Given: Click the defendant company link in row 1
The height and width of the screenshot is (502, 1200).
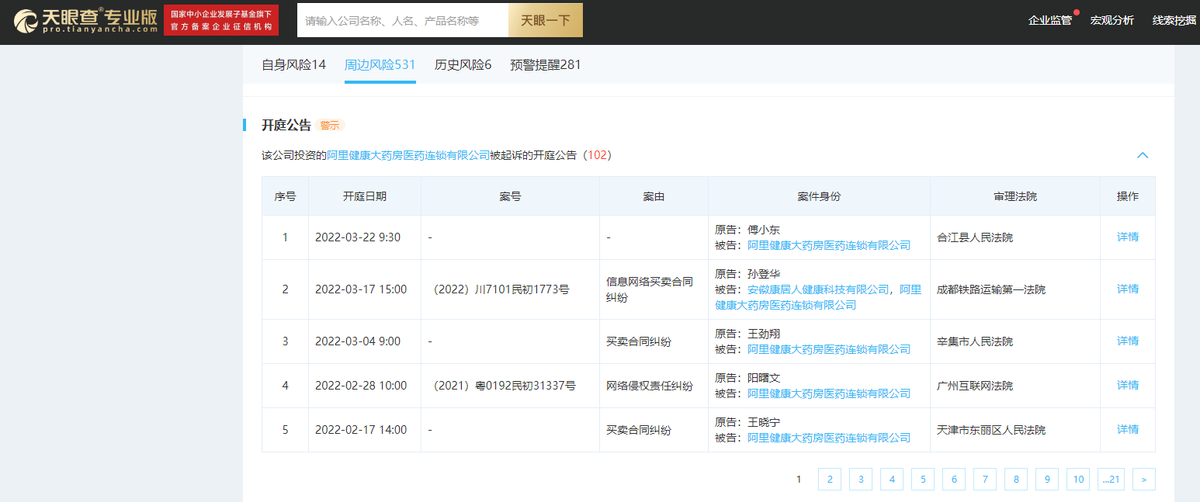Looking at the screenshot, I should pos(829,245).
